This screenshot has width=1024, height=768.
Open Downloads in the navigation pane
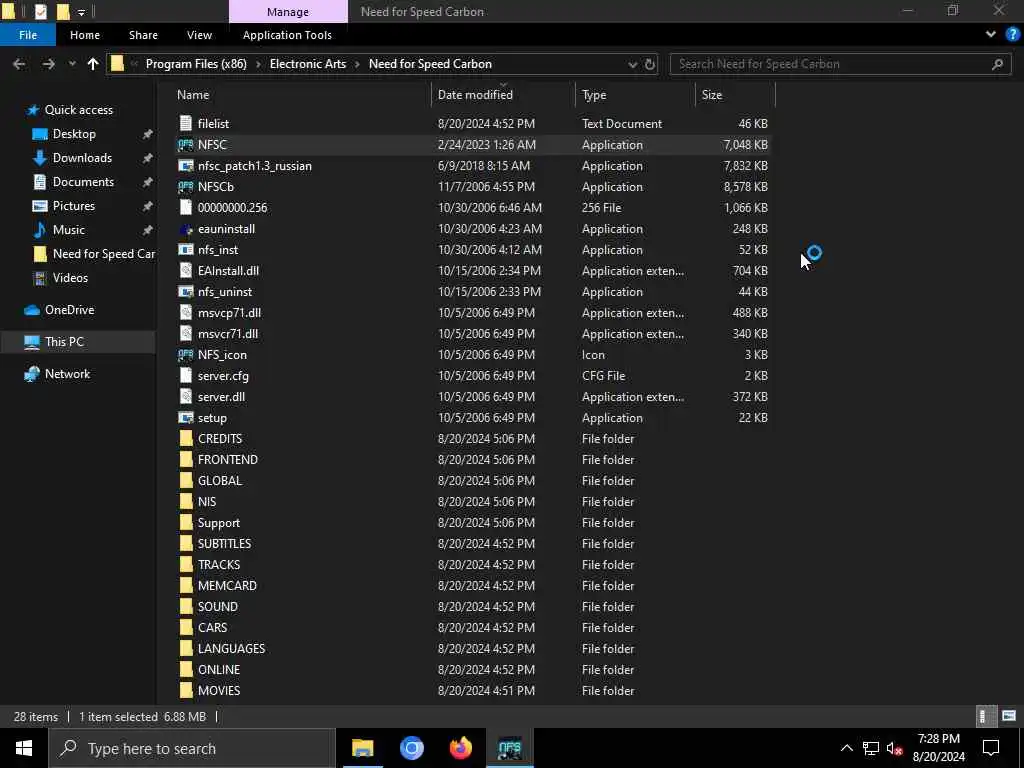click(82, 158)
